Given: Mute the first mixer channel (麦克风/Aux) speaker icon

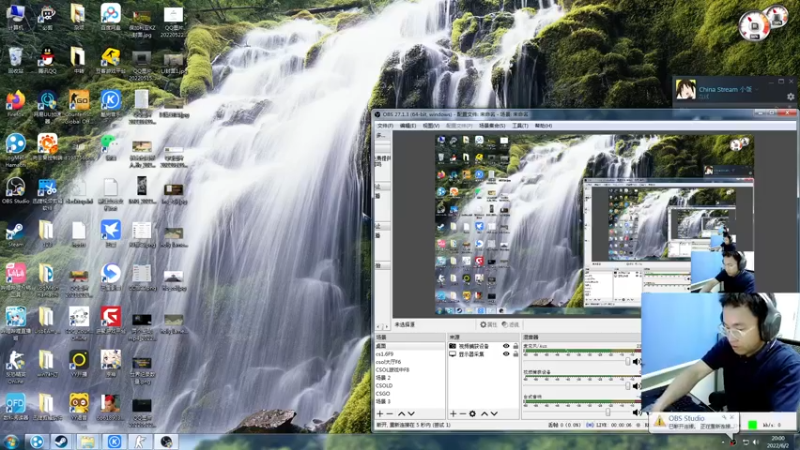Looking at the screenshot, I should (636, 362).
